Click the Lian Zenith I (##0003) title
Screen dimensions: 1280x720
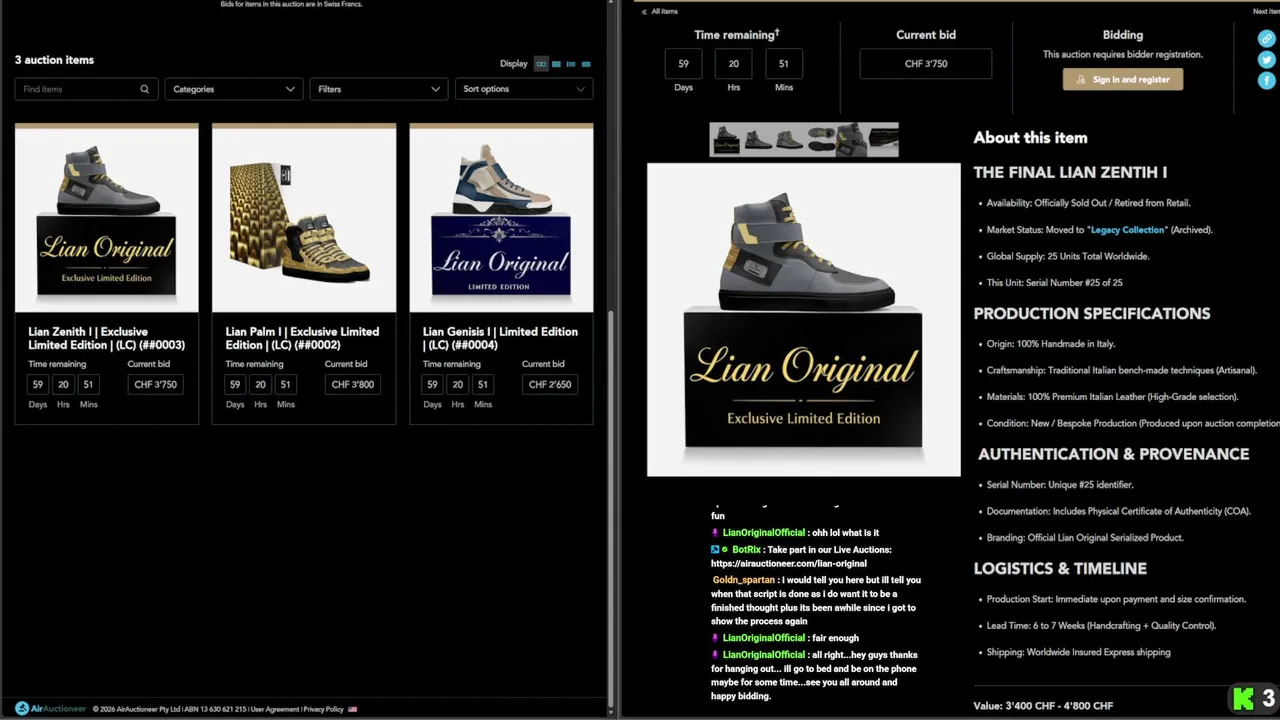[x=106, y=338]
